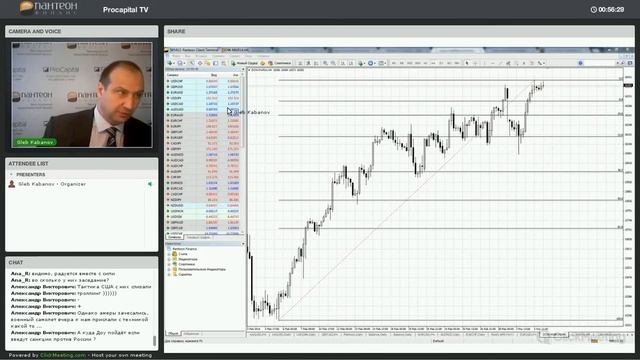The image size is (640, 360).
Task: Click the Host your own meeting link
Action: 122,356
